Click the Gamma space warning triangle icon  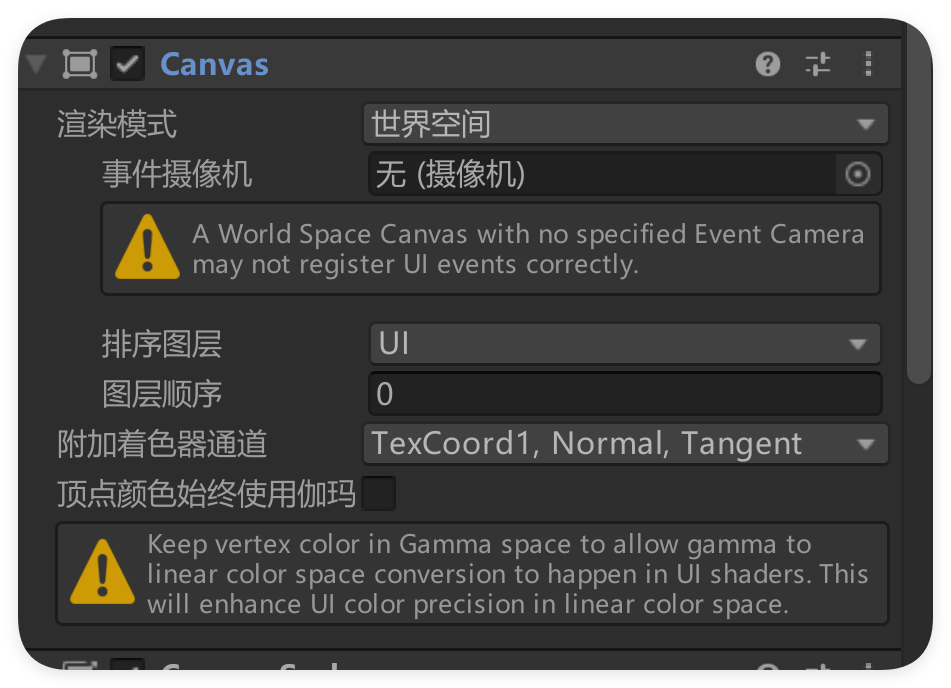tap(103, 573)
